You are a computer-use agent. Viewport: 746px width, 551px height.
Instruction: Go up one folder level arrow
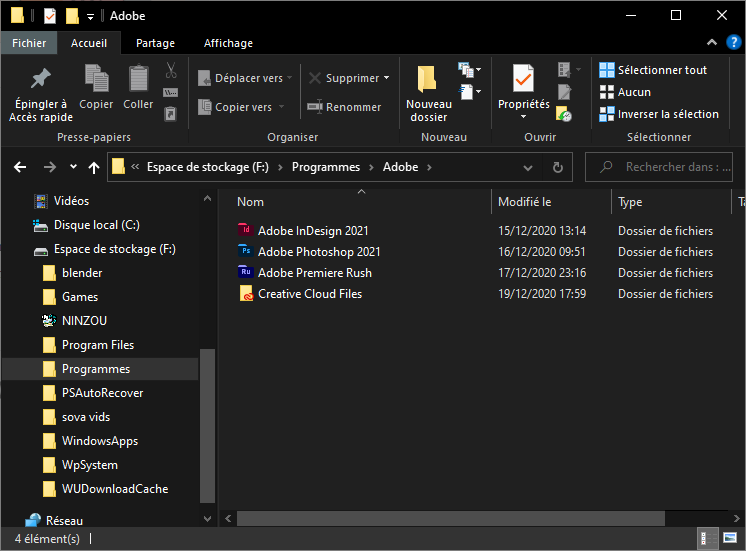94,167
